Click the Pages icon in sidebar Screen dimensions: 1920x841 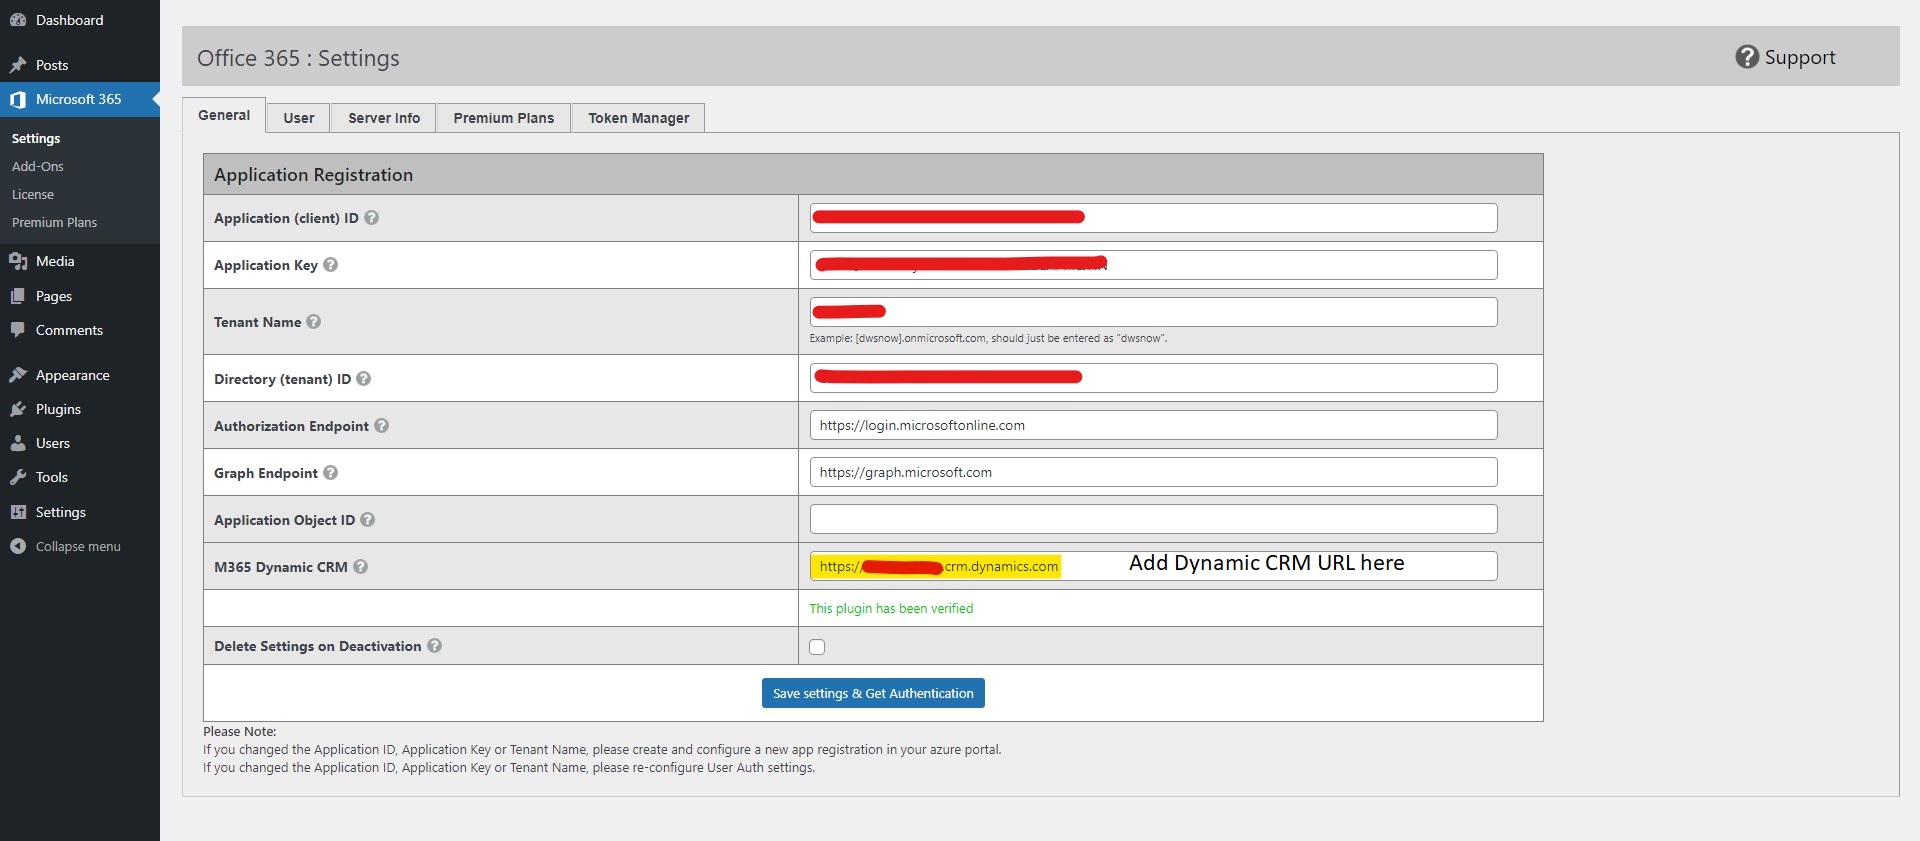(x=18, y=296)
